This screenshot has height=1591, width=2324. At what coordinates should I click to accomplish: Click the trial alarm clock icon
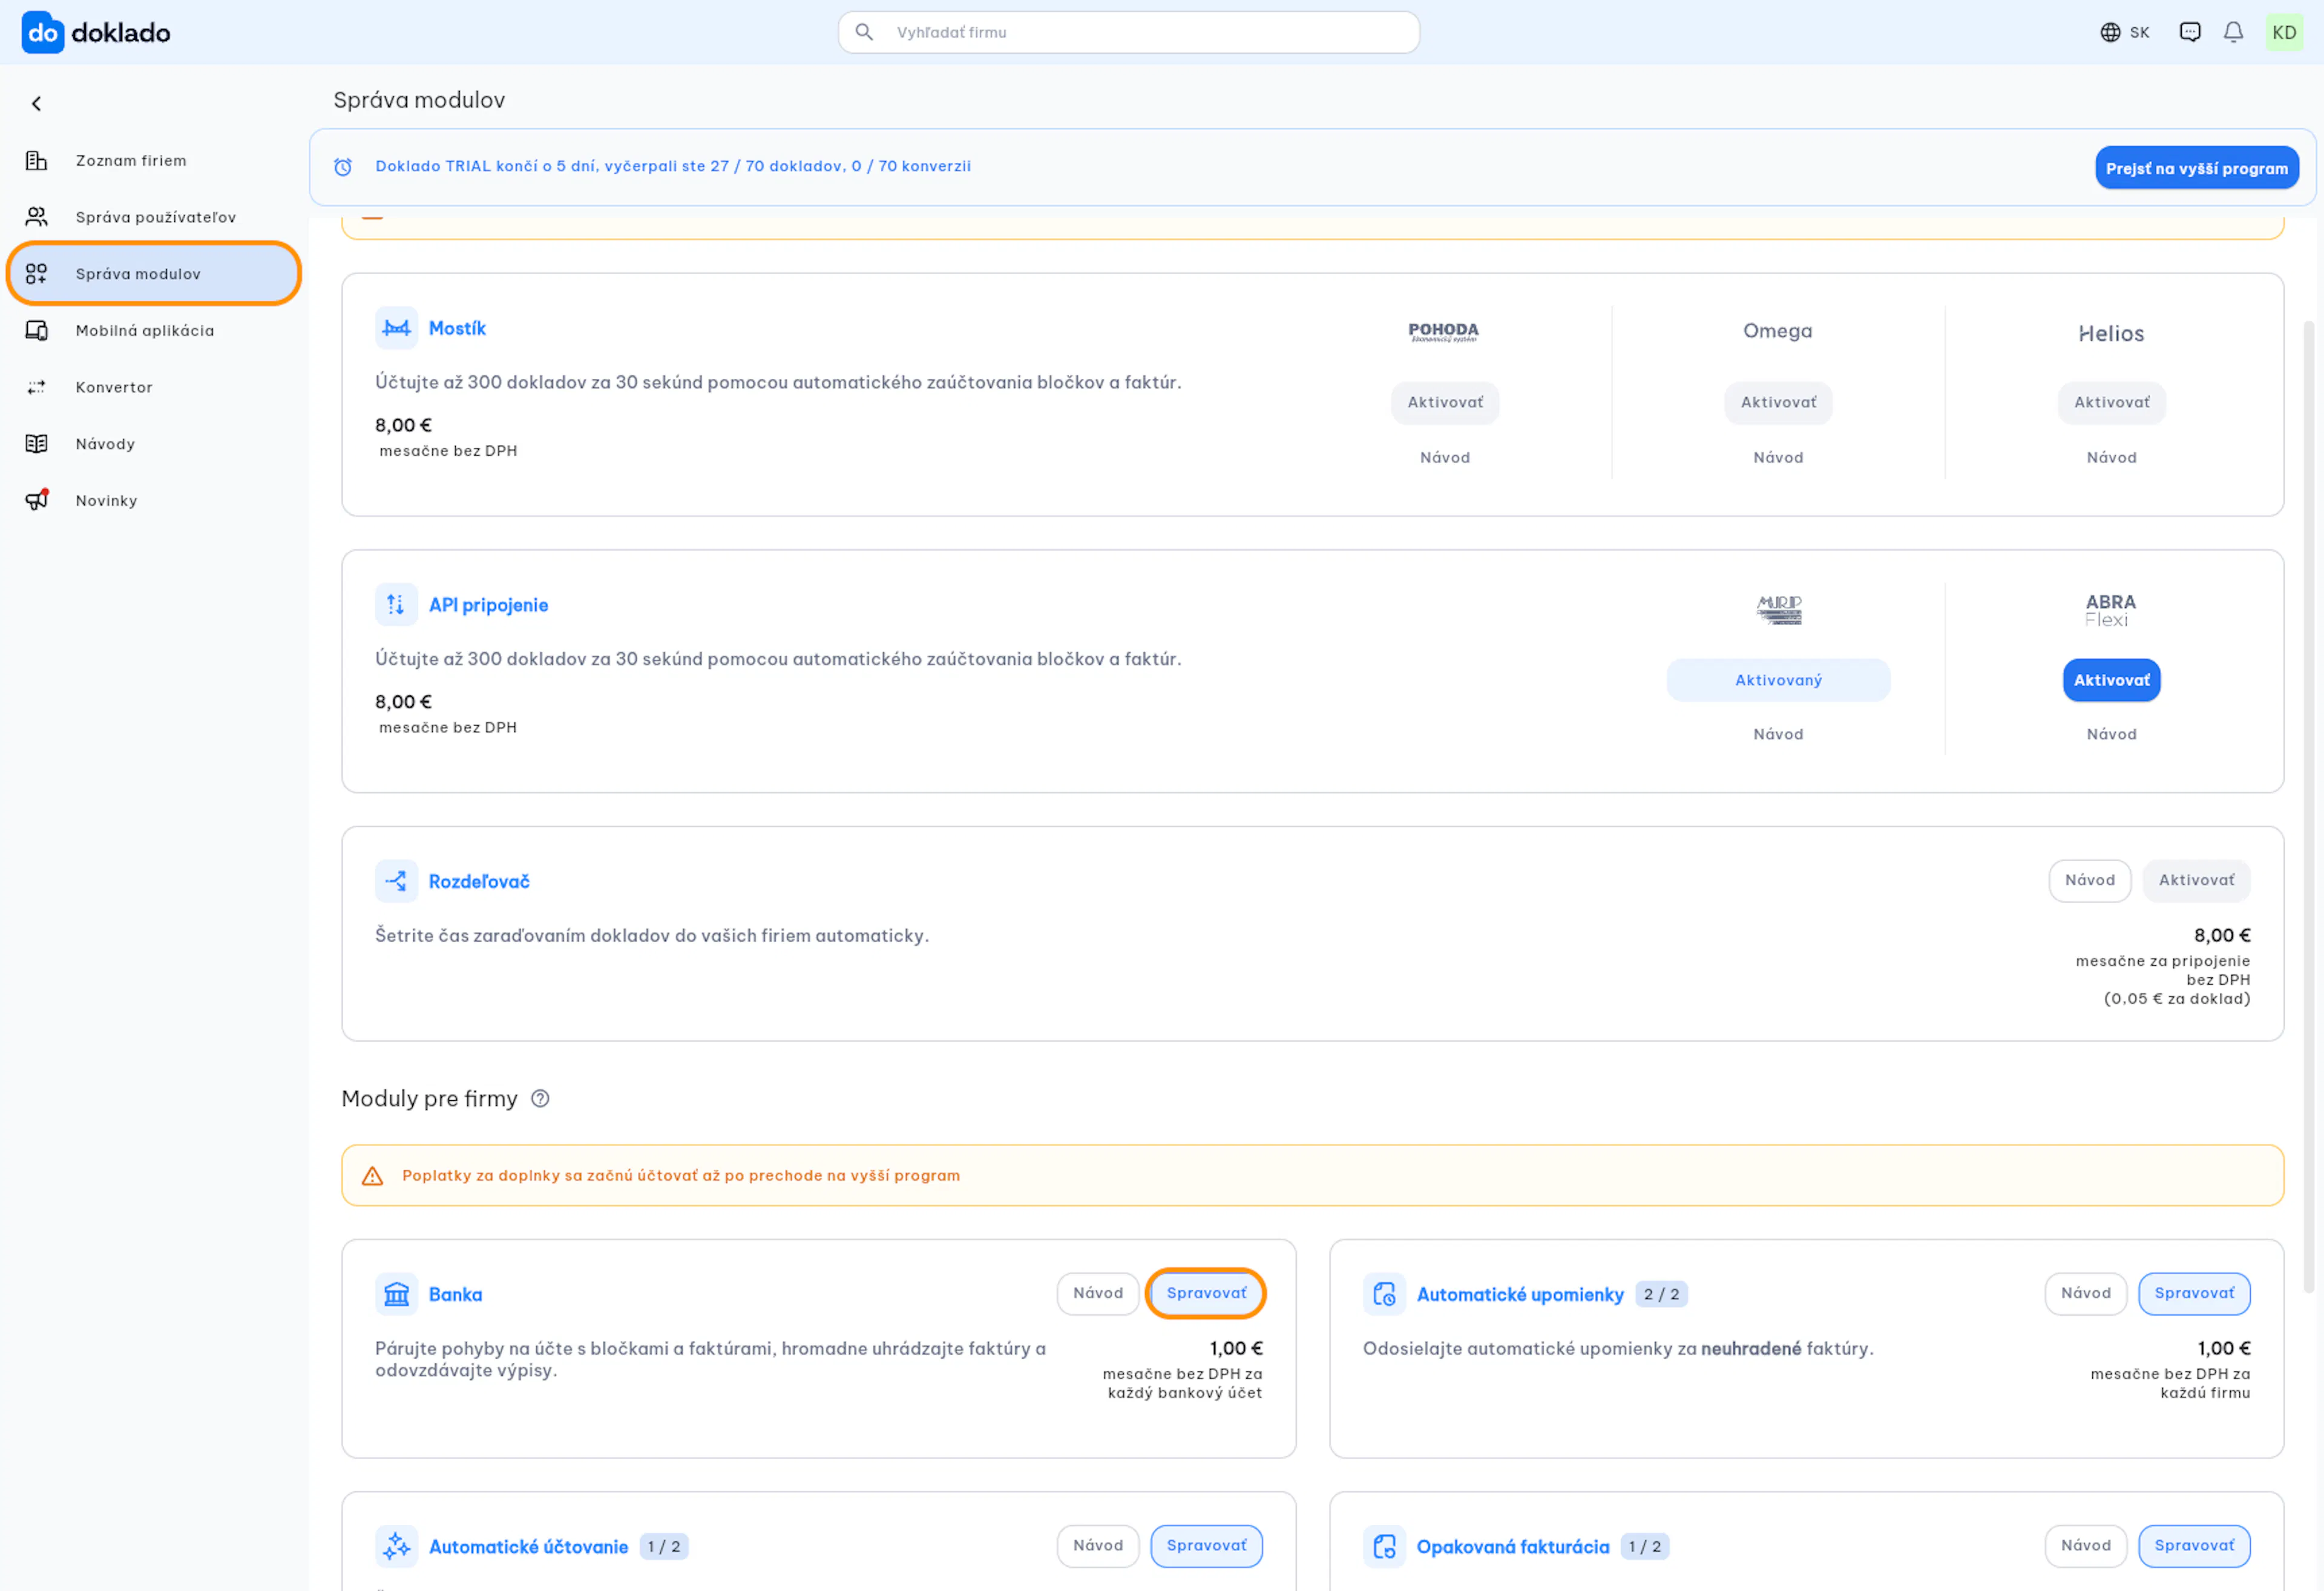click(343, 167)
